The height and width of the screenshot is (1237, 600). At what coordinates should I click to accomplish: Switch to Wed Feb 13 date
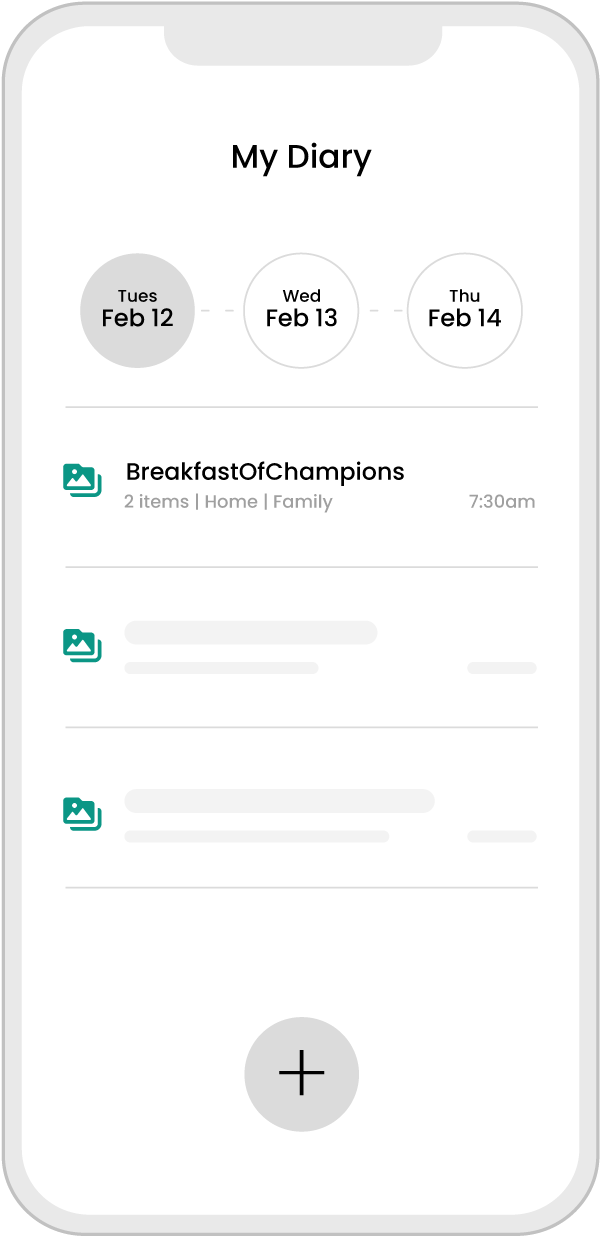coord(301,310)
